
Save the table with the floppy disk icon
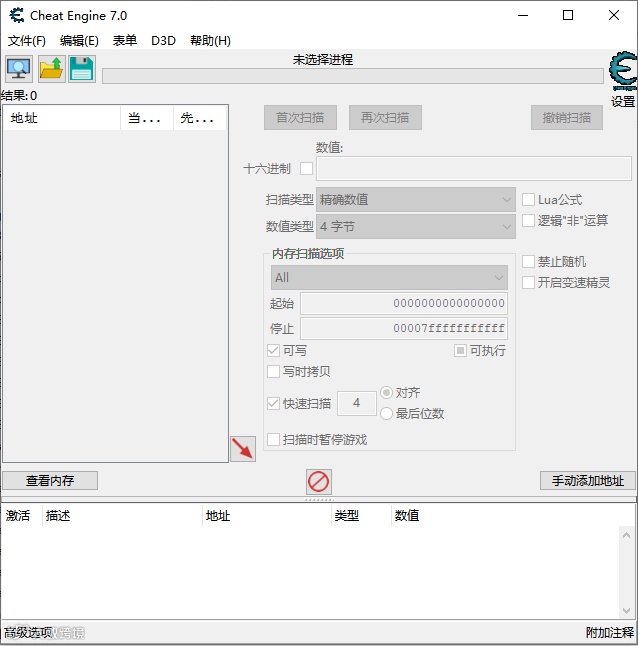[x=82, y=69]
